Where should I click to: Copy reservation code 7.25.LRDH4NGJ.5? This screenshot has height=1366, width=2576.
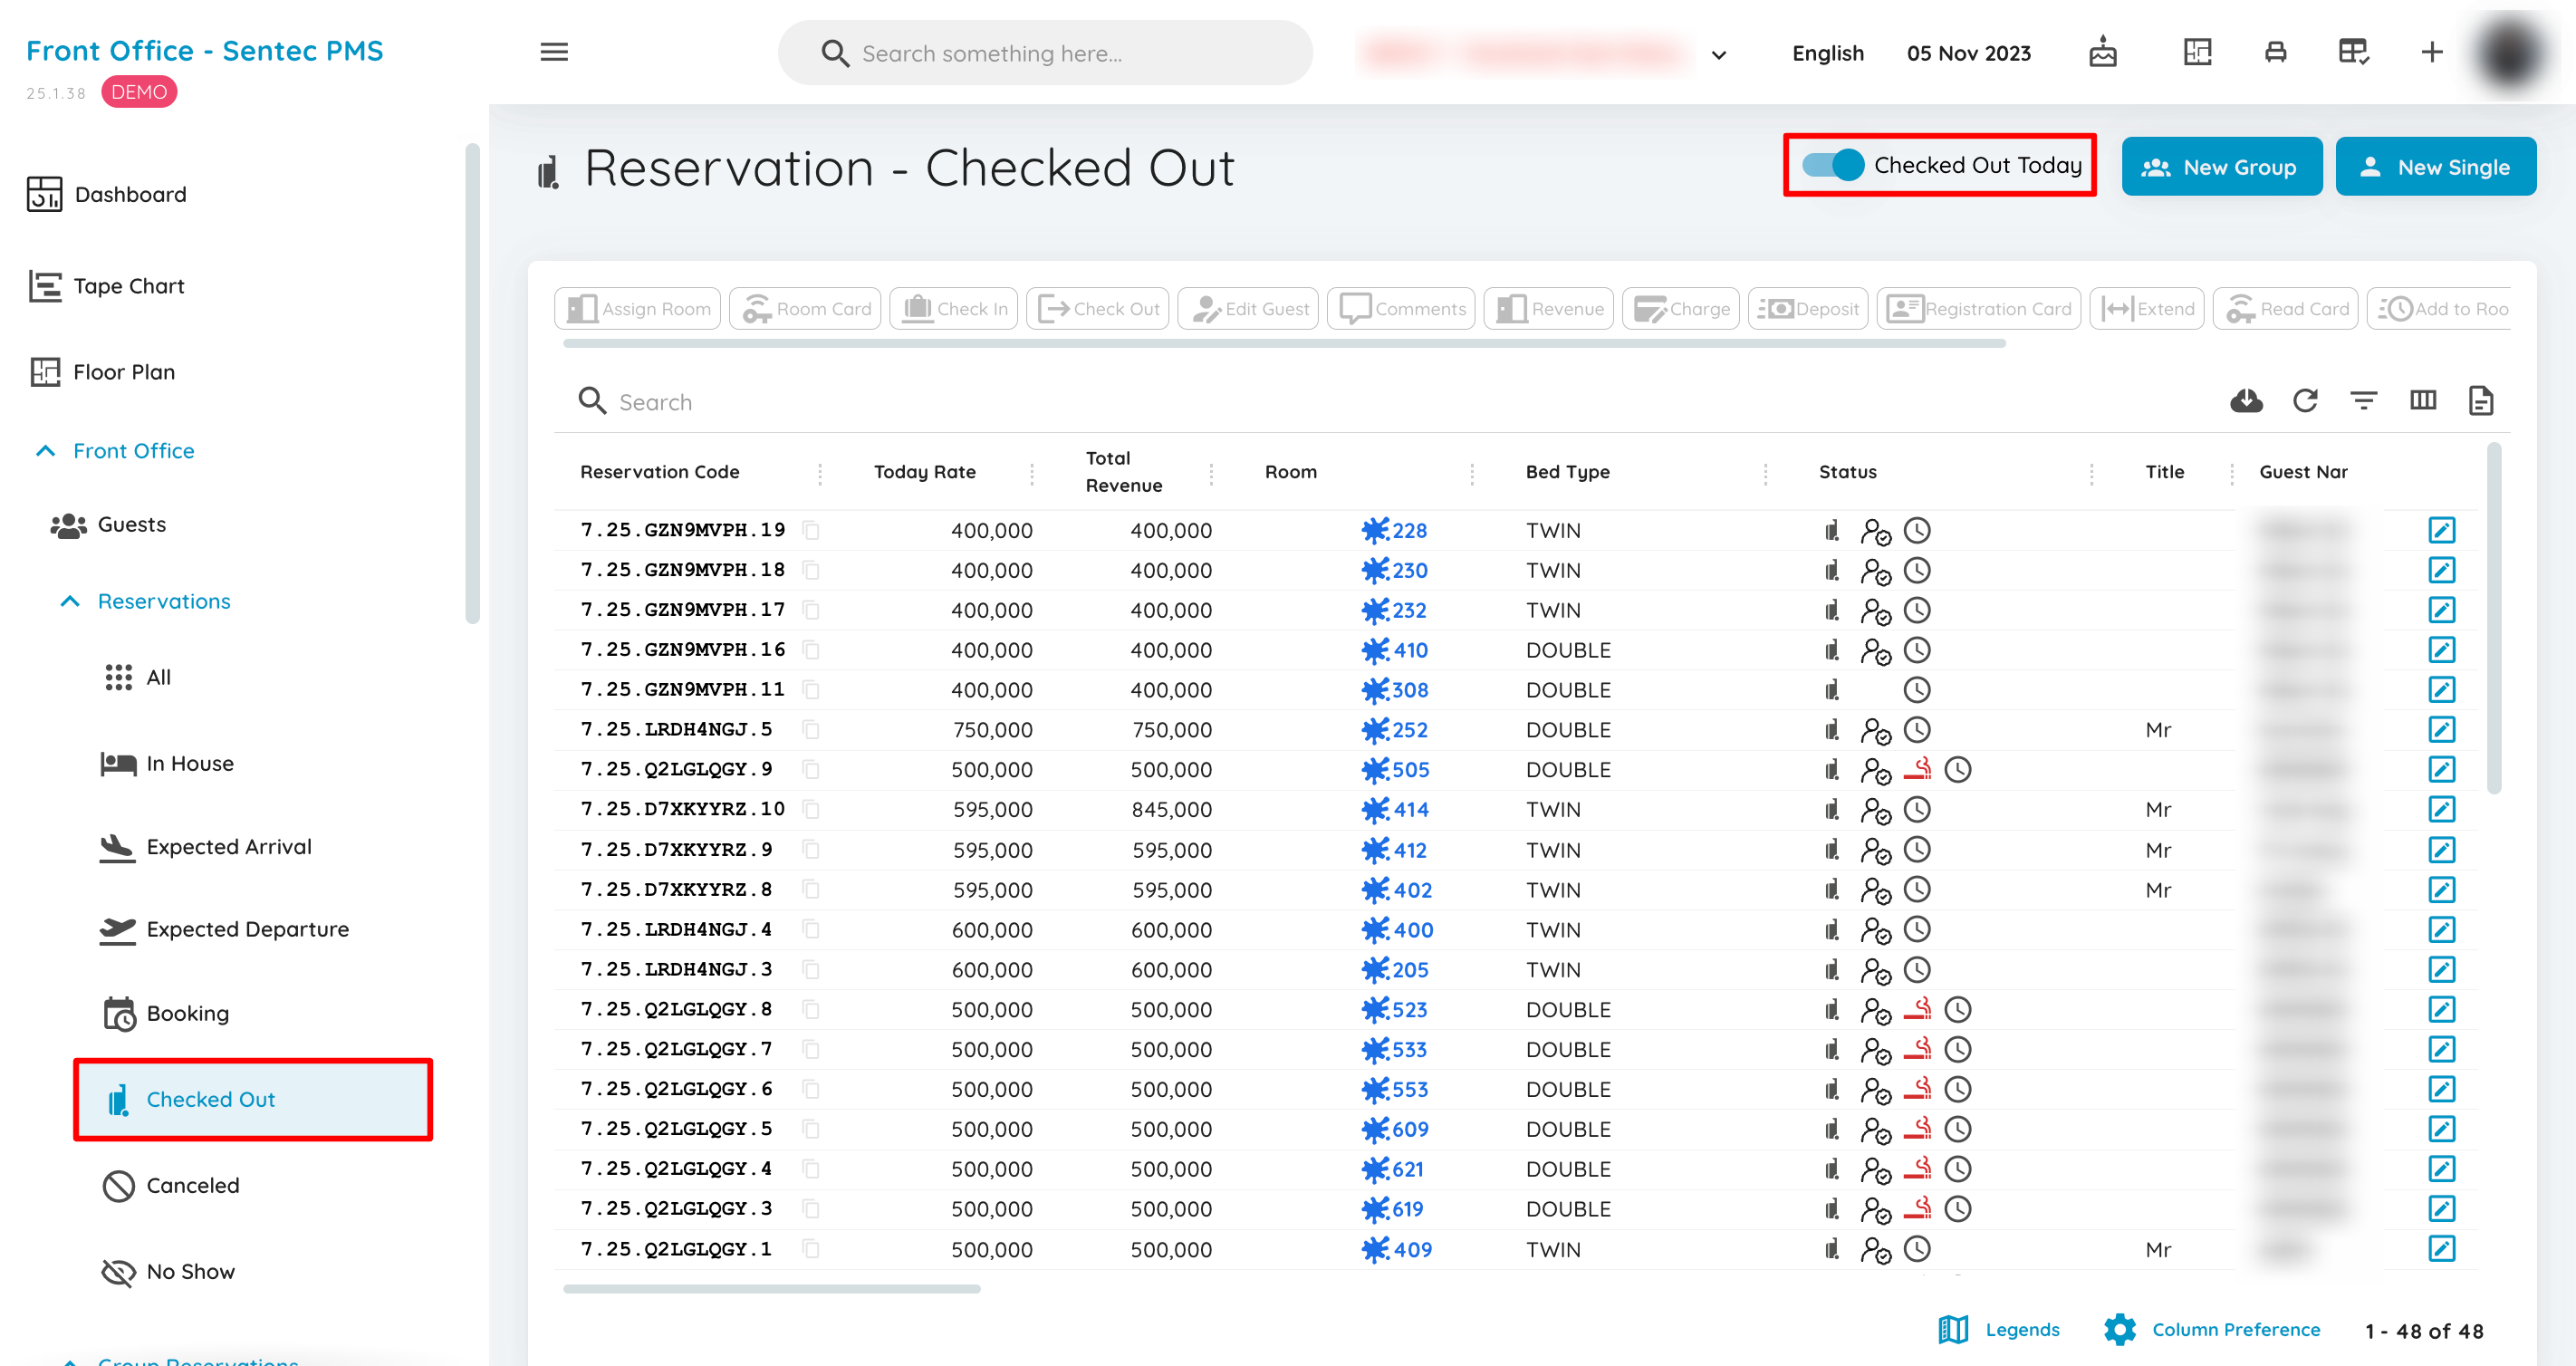point(811,730)
